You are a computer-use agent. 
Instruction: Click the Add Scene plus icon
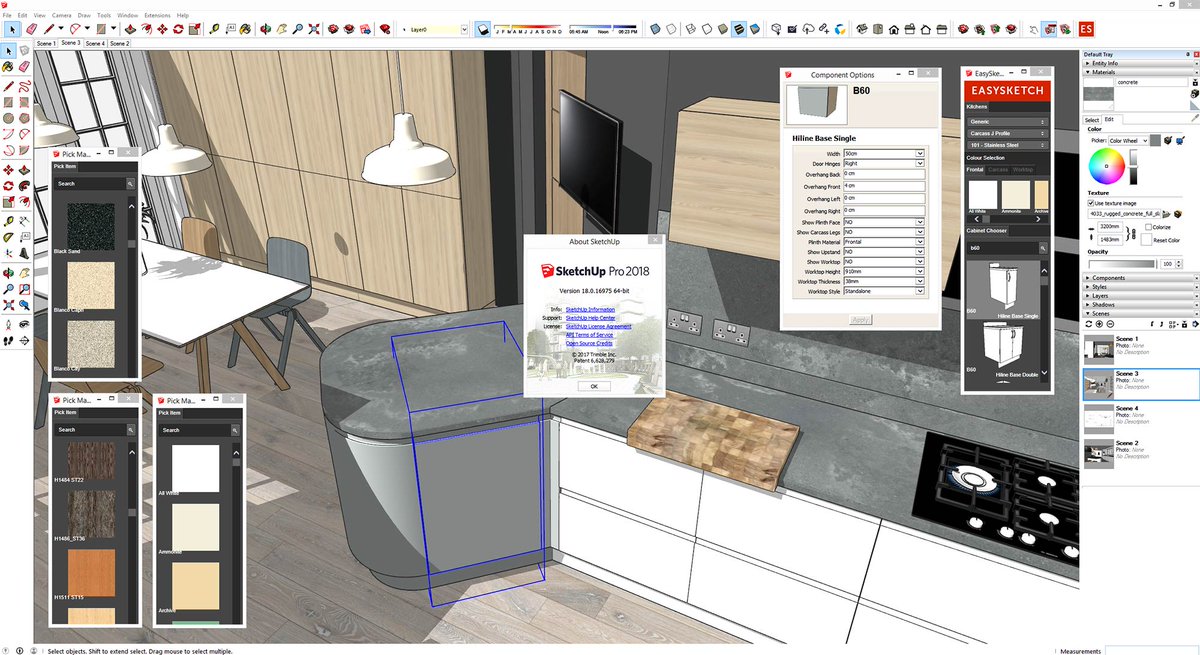1099,323
